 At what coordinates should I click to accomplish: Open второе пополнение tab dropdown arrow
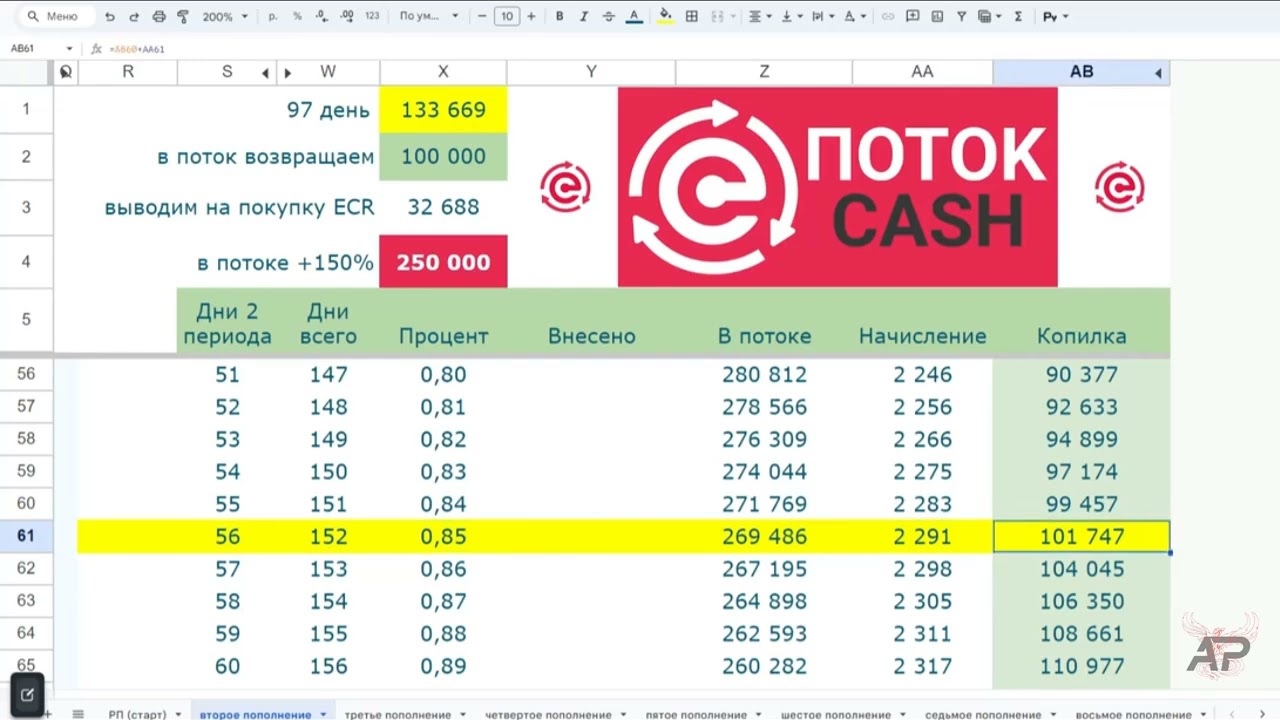click(x=323, y=715)
